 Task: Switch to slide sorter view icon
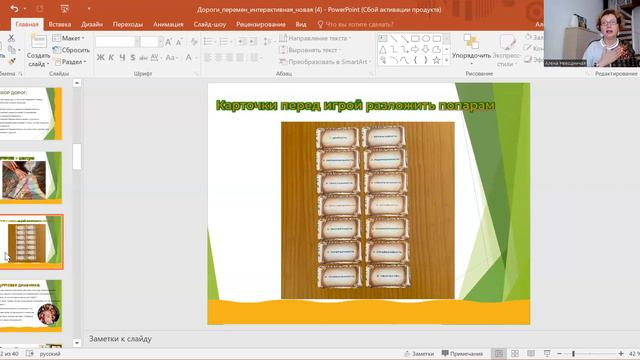(515, 353)
